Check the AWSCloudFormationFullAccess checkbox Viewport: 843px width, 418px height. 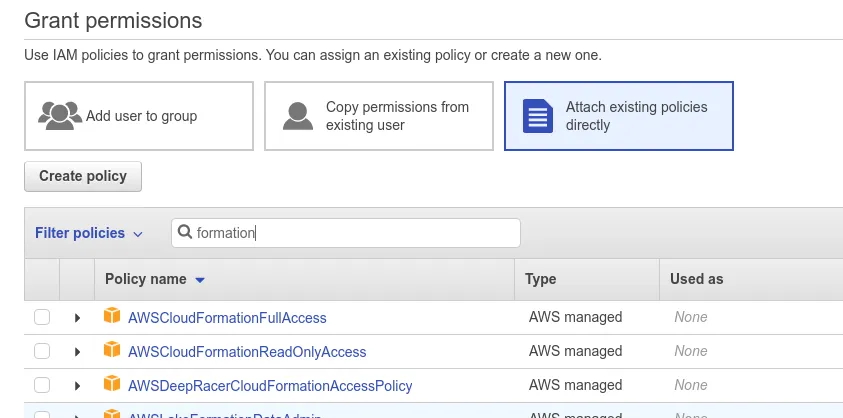(42, 318)
